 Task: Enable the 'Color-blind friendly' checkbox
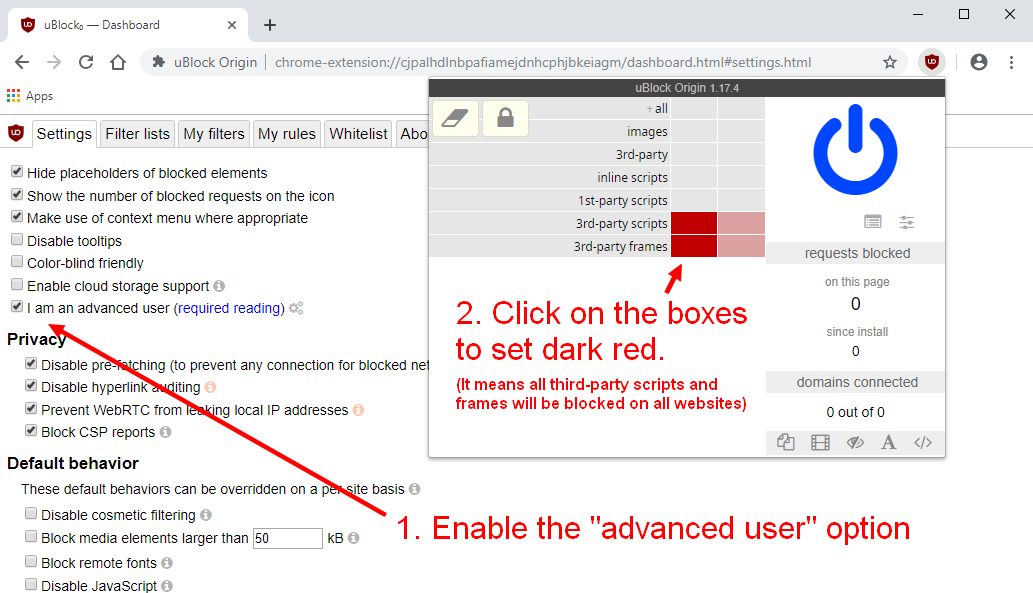click(x=16, y=263)
